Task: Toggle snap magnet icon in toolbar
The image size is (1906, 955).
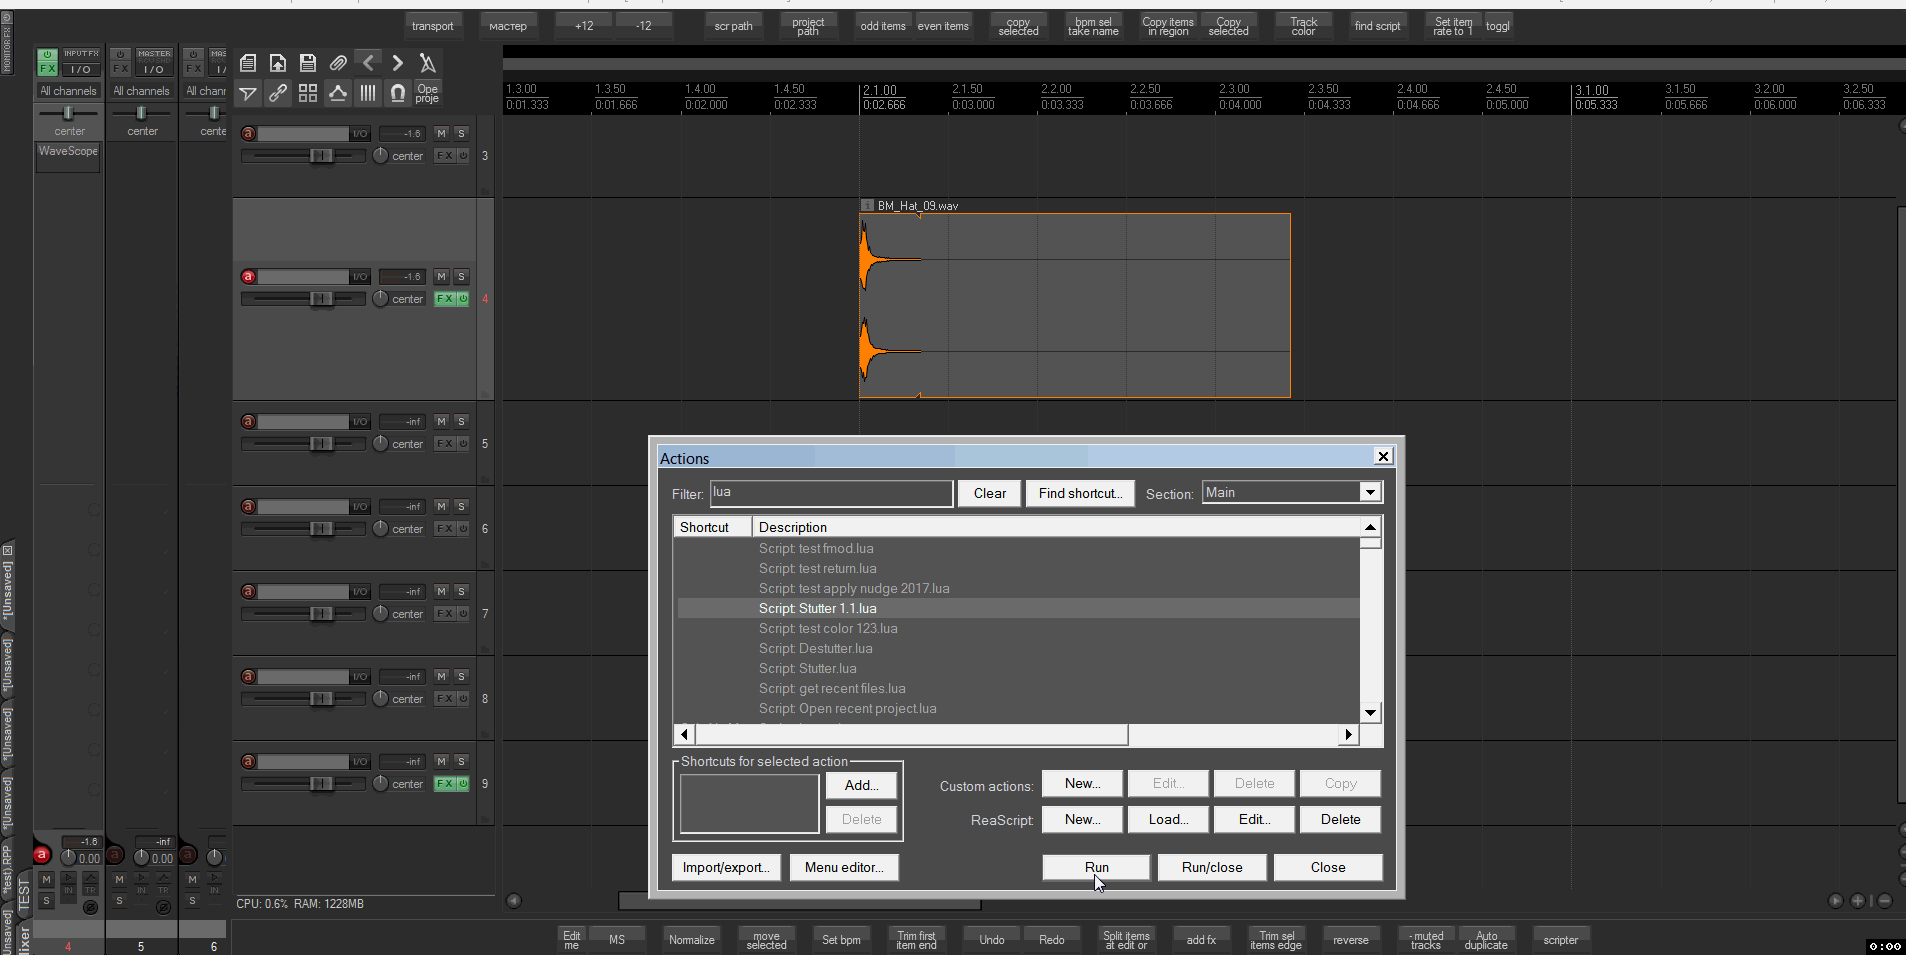Action: pyautogui.click(x=397, y=93)
